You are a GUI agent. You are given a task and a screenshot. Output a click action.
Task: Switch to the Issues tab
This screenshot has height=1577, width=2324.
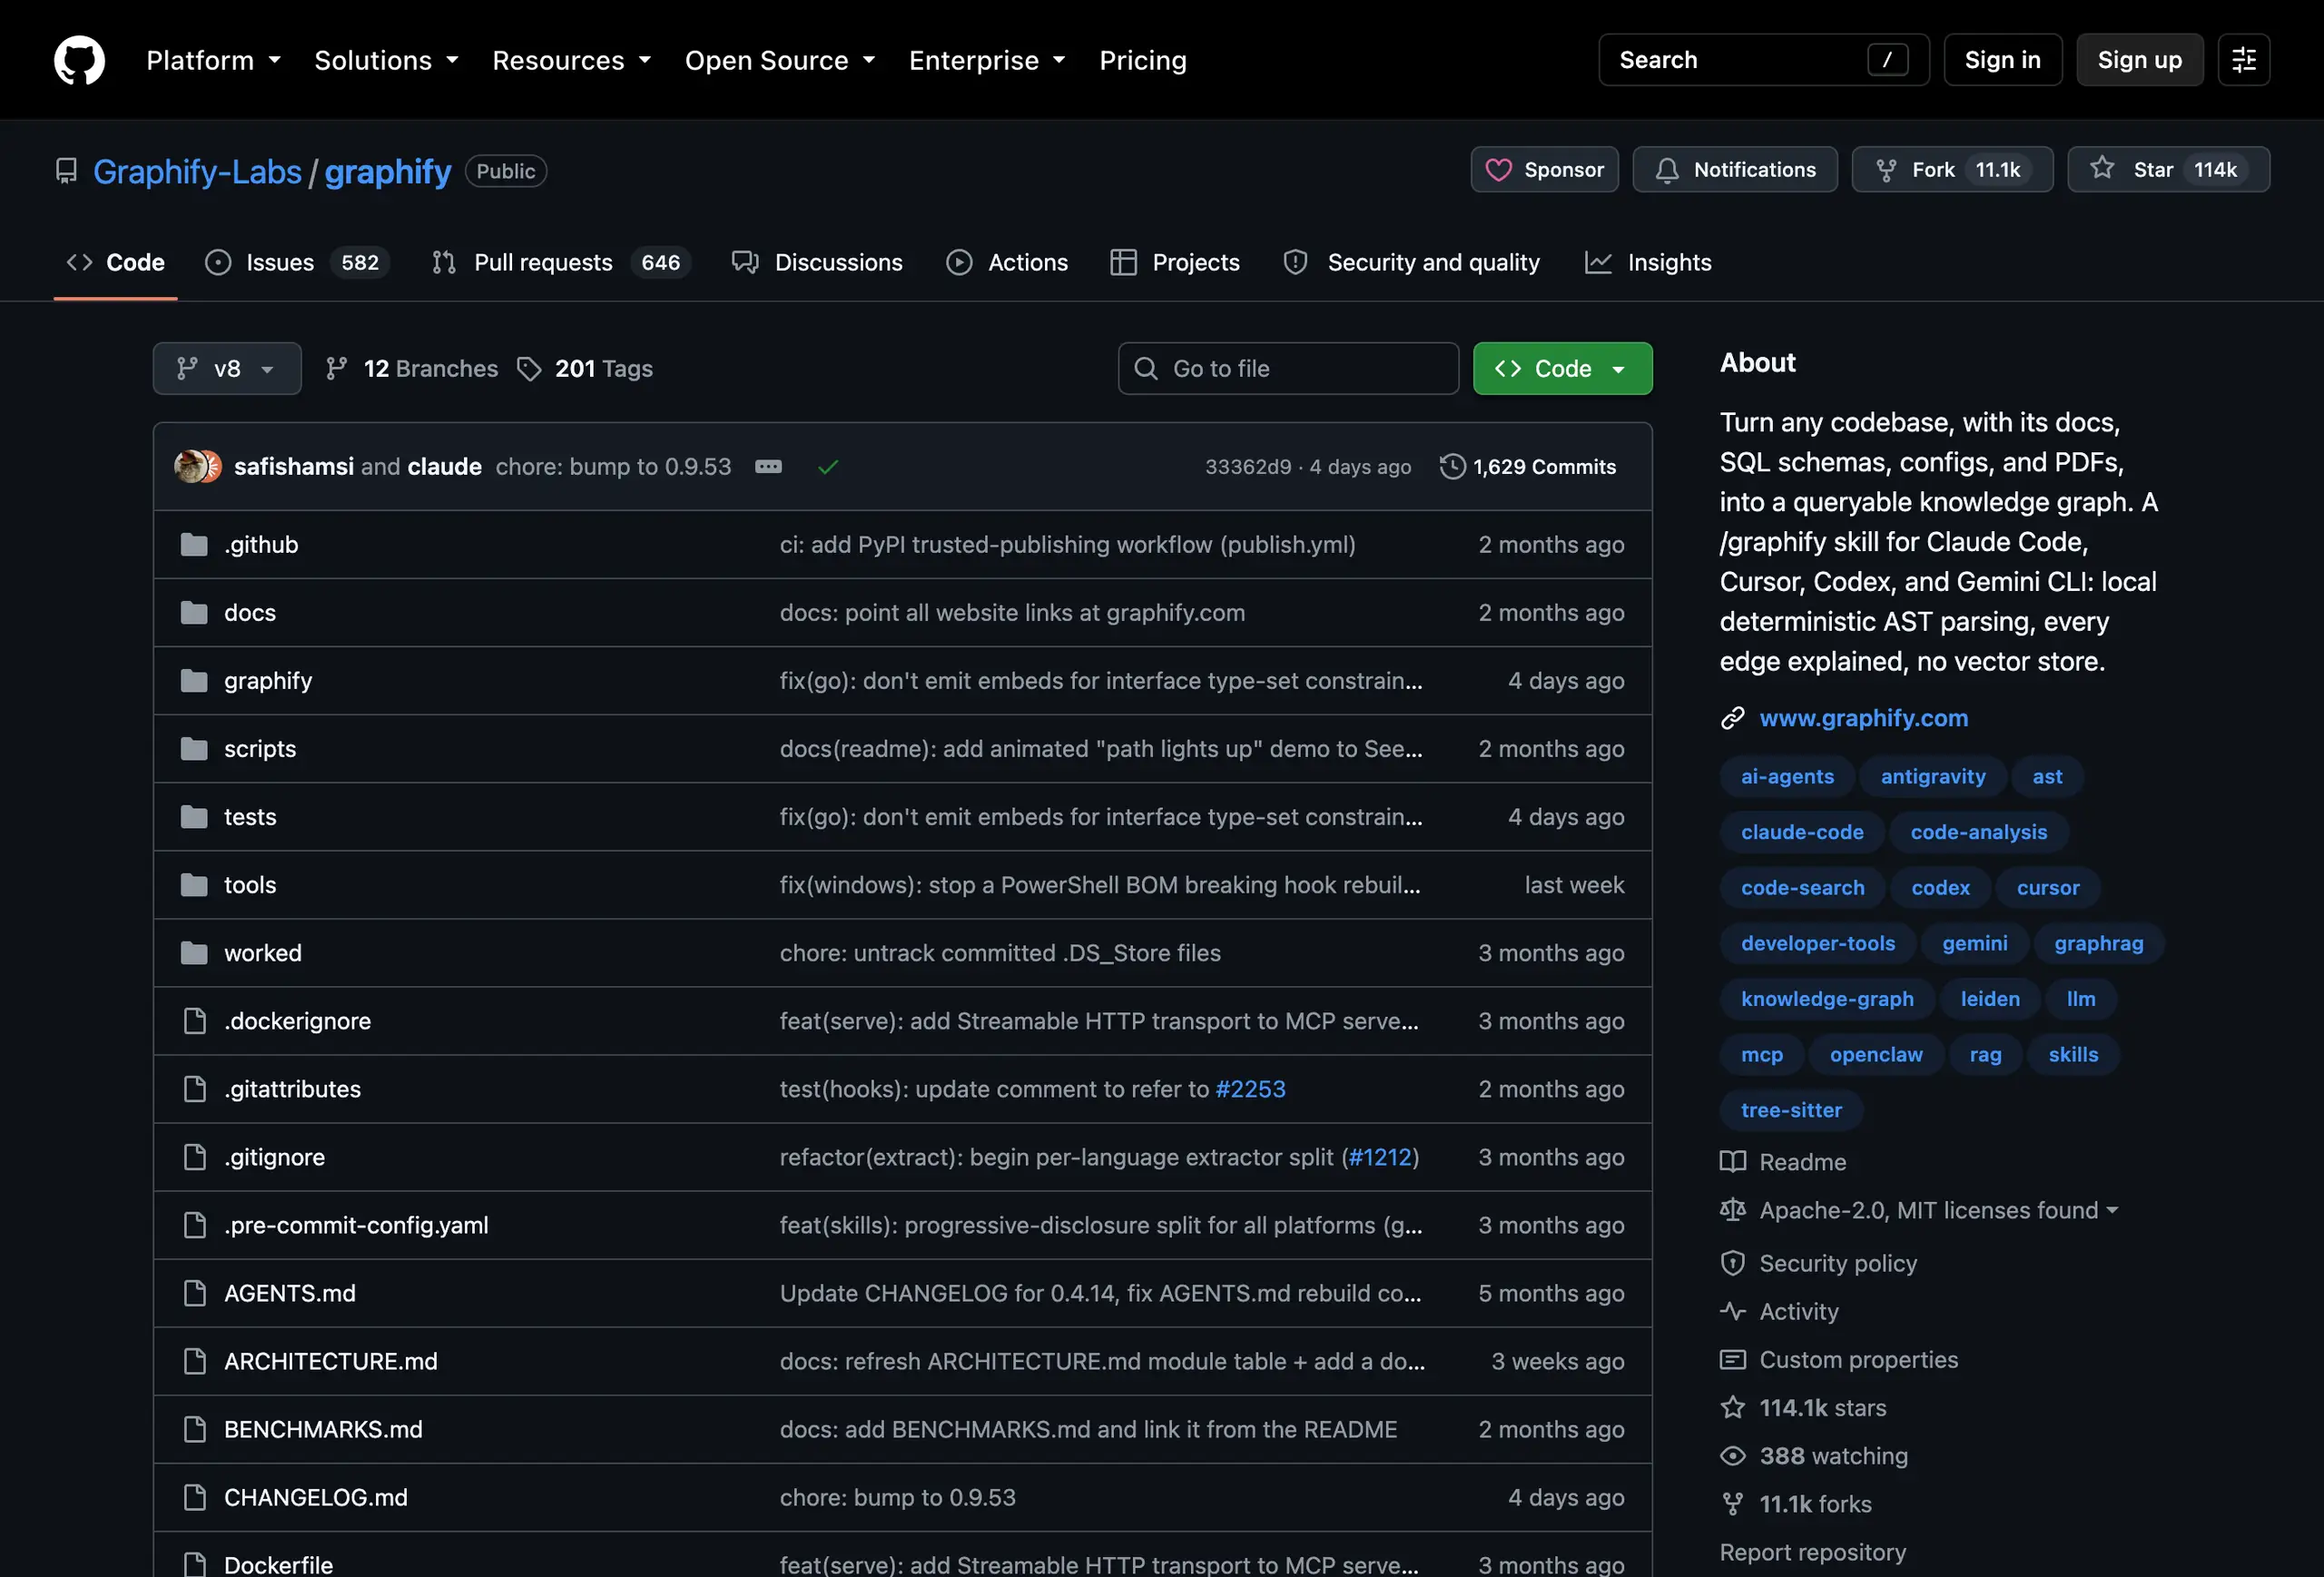(298, 263)
